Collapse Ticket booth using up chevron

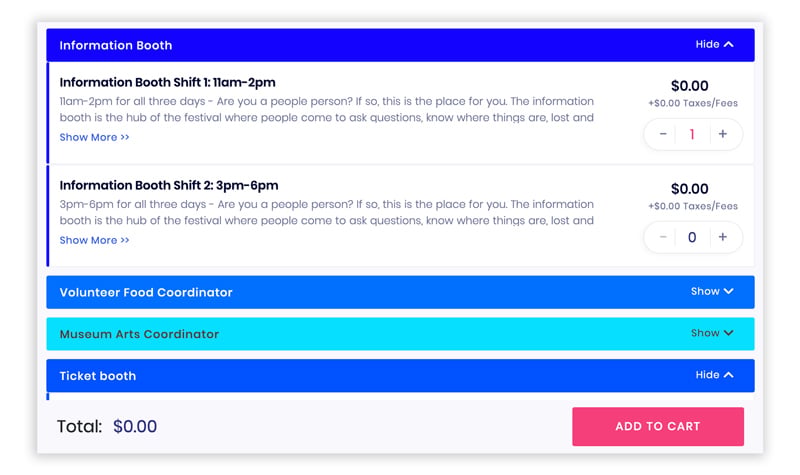click(729, 375)
